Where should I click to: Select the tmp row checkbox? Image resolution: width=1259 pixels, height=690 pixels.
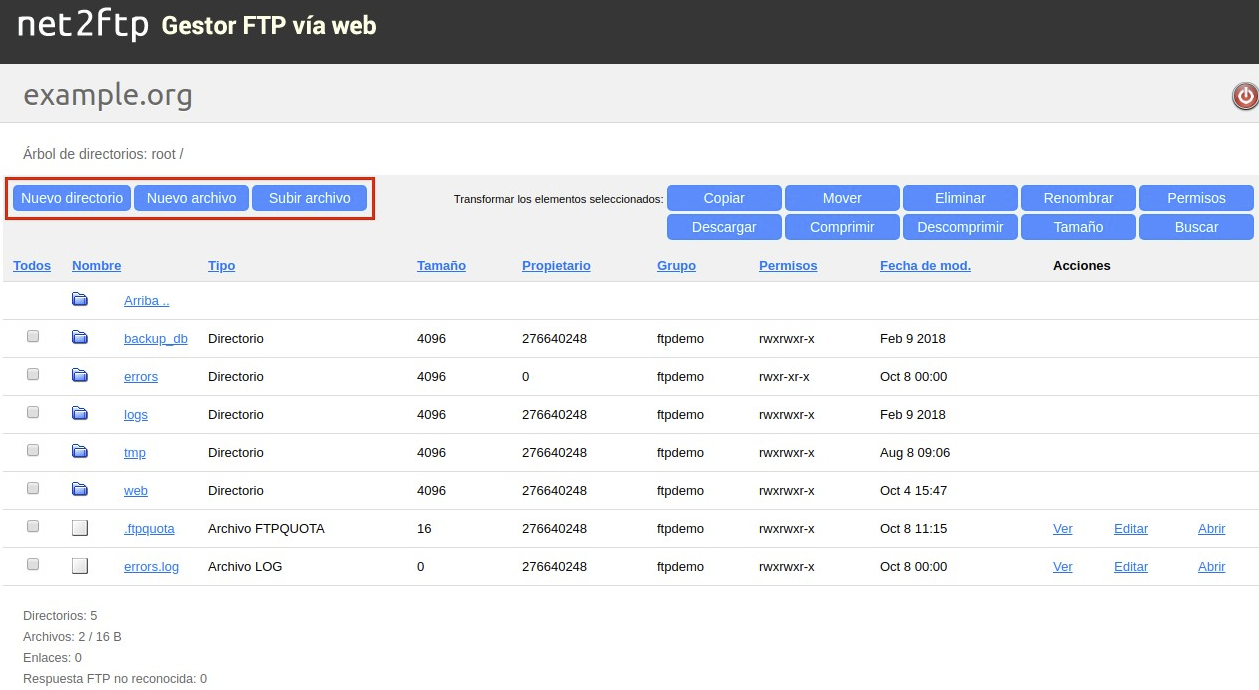pyautogui.click(x=33, y=451)
